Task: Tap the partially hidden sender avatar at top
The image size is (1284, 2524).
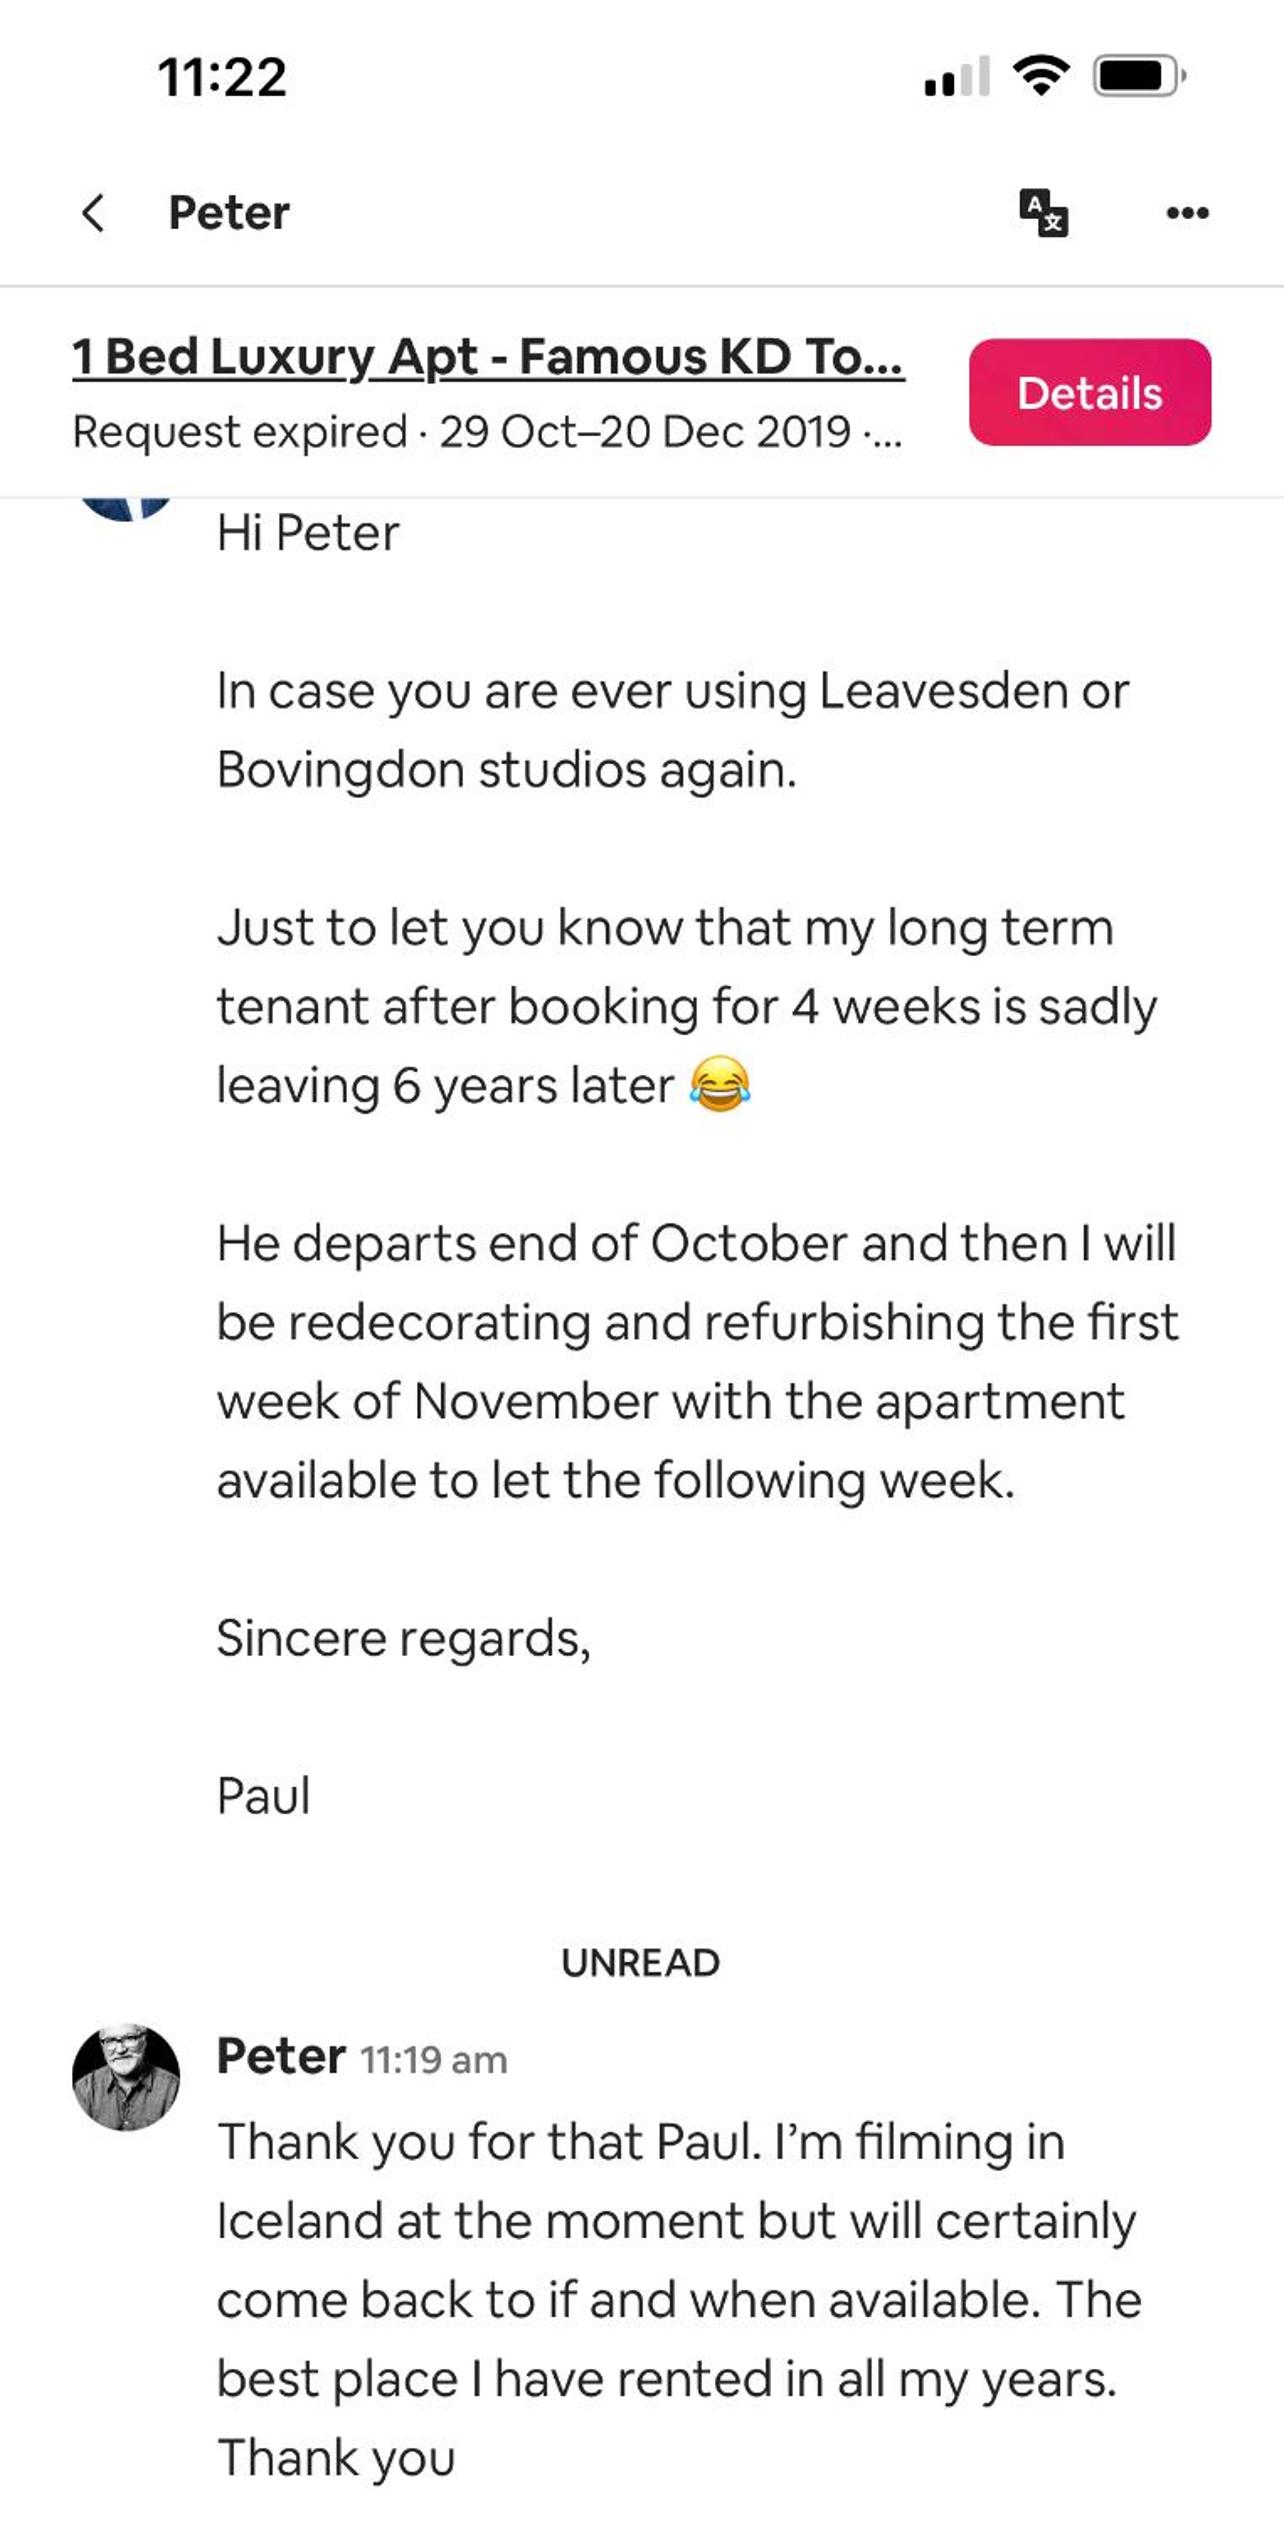Action: pos(125,509)
